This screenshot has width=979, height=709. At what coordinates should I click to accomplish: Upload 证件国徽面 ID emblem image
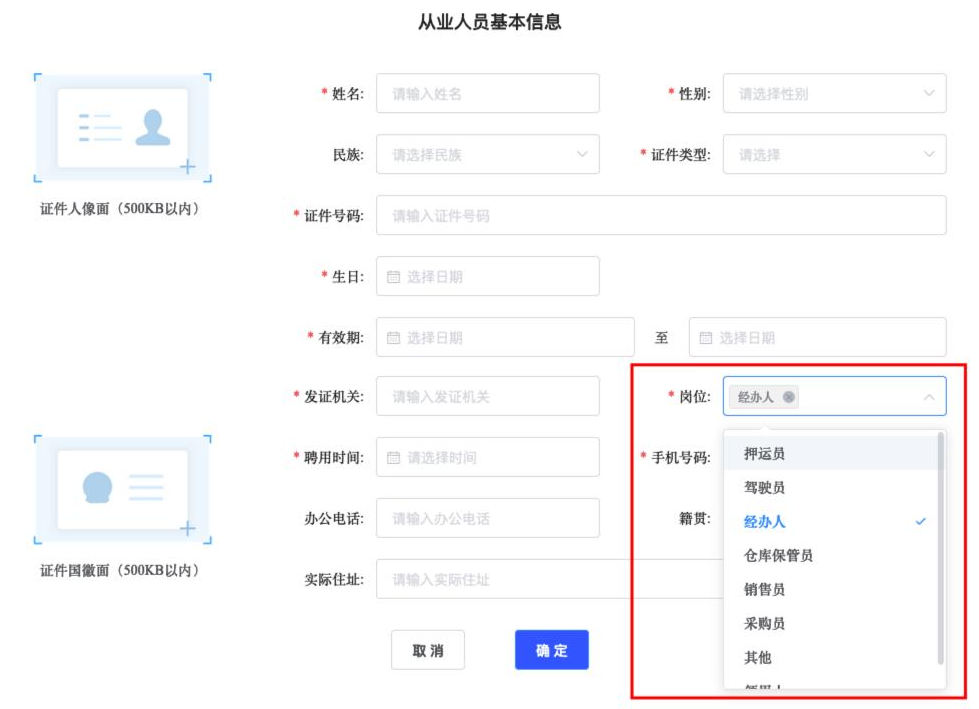pyautogui.click(x=123, y=488)
